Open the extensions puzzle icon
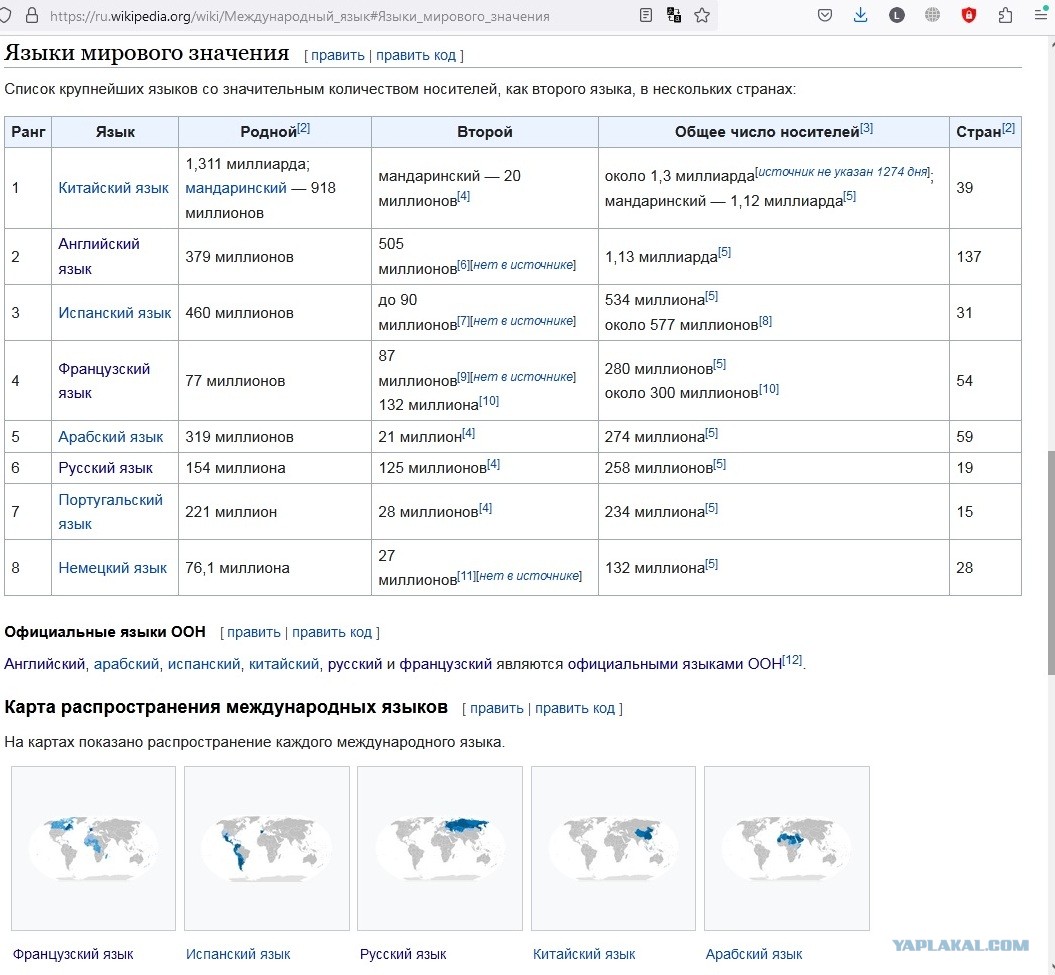The height and width of the screenshot is (975, 1055). [x=1005, y=15]
